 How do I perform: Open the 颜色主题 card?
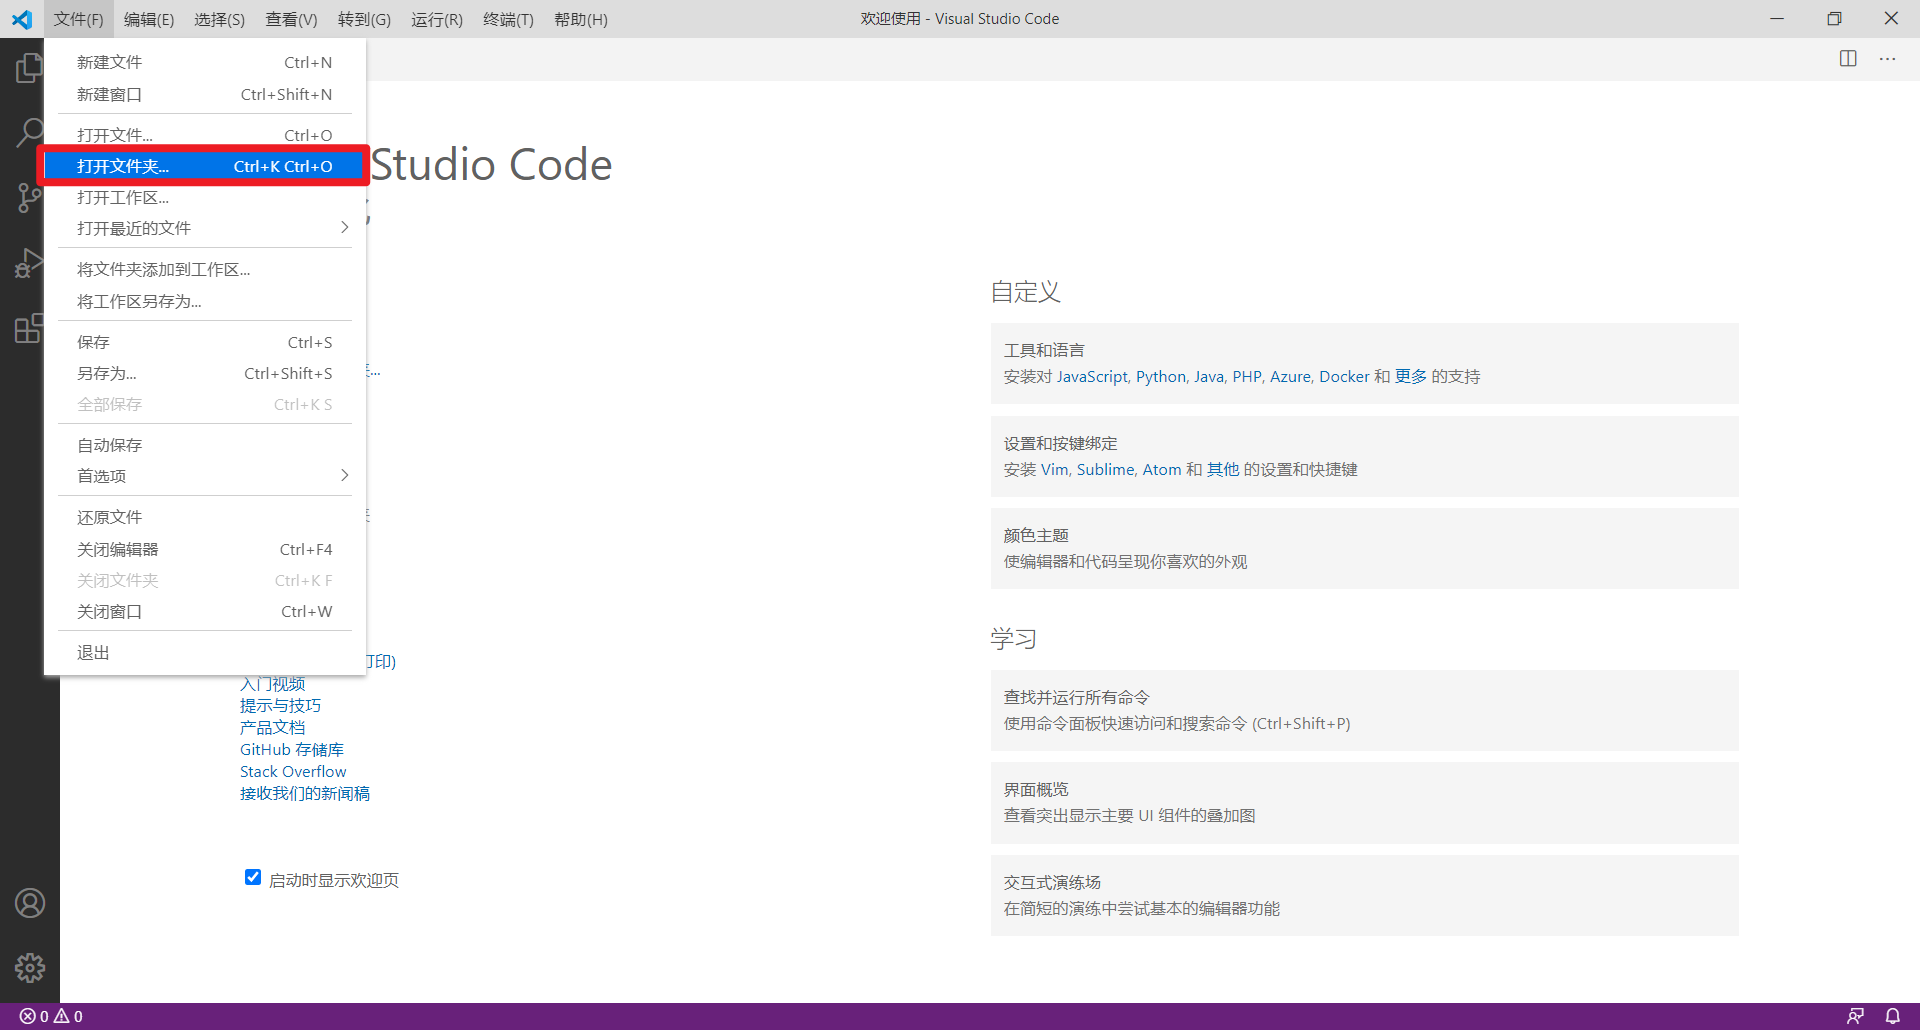click(1364, 548)
